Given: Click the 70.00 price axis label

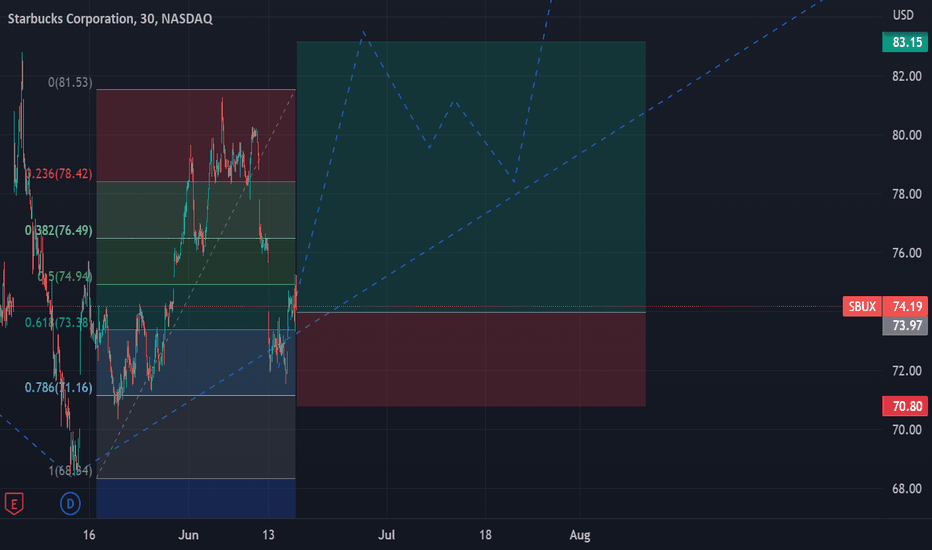Looking at the screenshot, I should (x=906, y=429).
